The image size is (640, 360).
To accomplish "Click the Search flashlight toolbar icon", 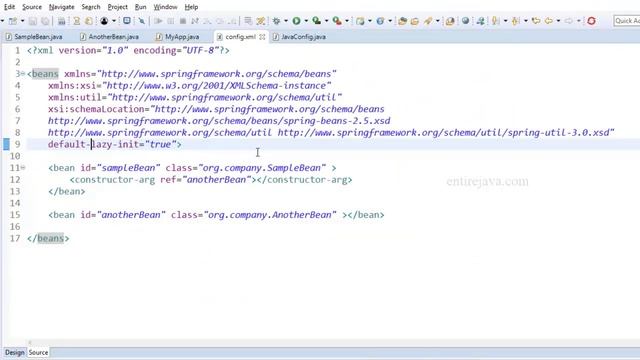I will point(428,21).
